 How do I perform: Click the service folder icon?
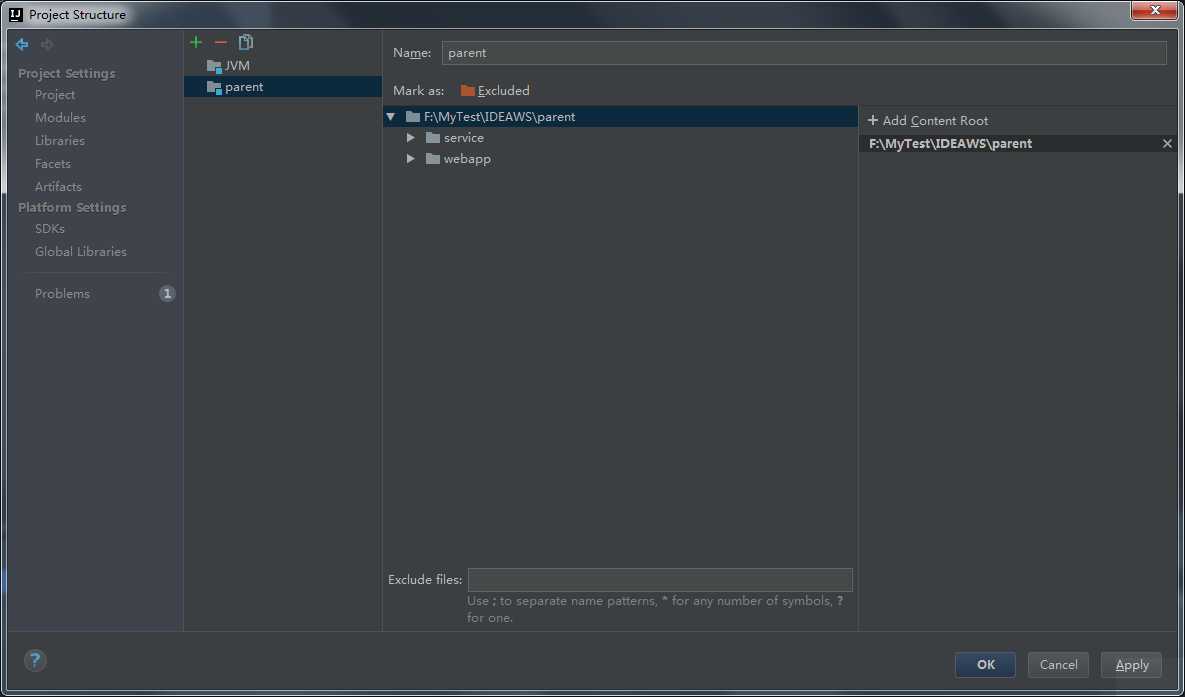tap(432, 138)
